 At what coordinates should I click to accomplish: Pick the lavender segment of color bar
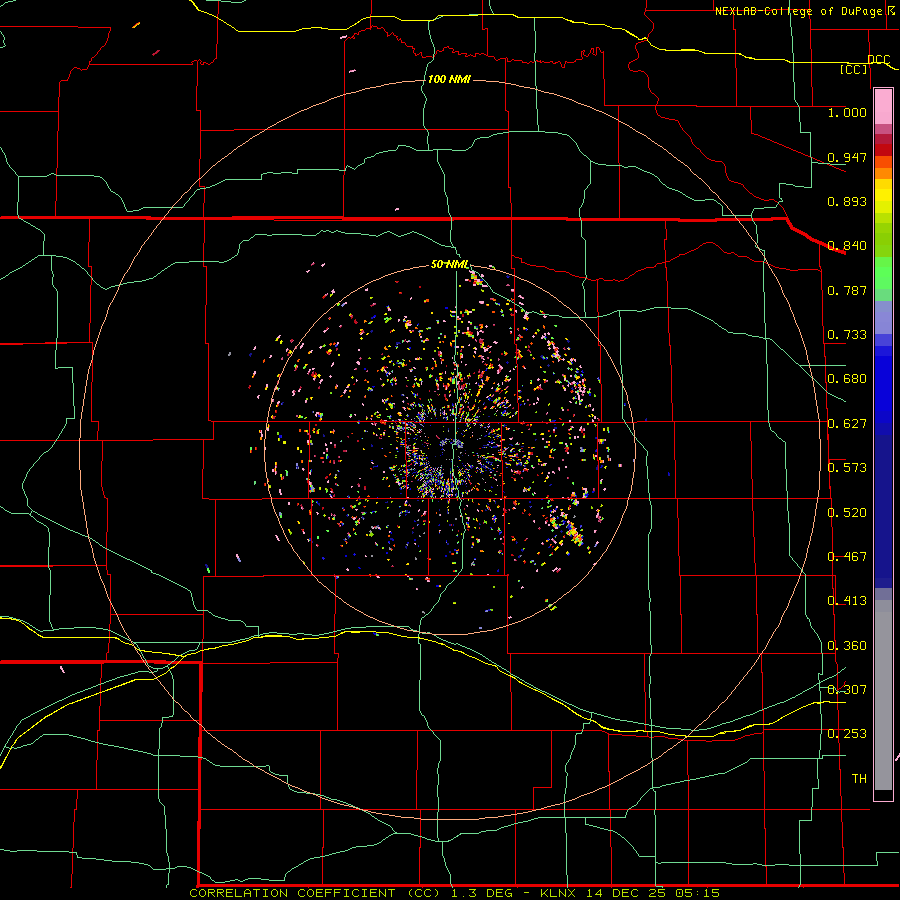(x=883, y=317)
